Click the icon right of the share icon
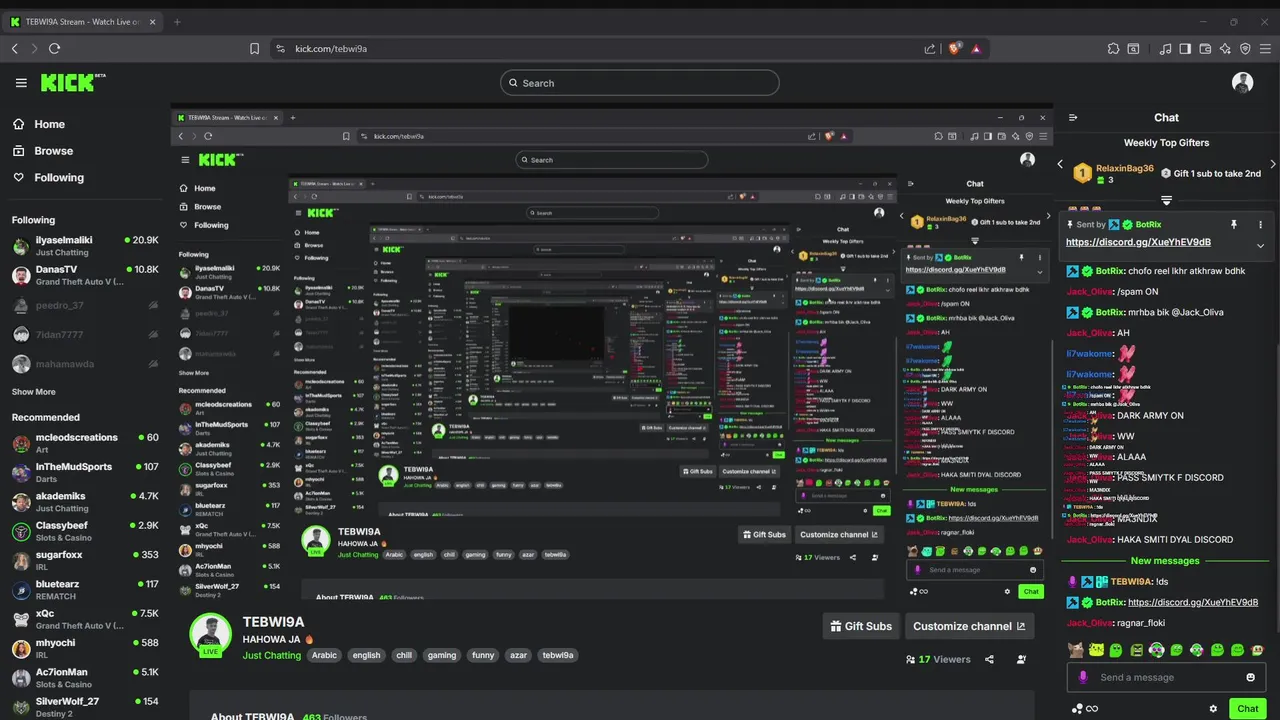Screen dimensions: 1280x720 (x=1021, y=659)
